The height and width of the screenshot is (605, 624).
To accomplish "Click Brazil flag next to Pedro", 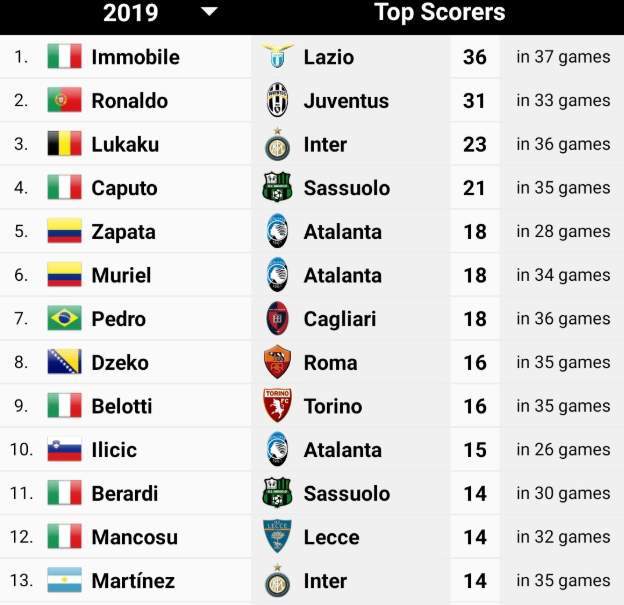I will click(64, 319).
